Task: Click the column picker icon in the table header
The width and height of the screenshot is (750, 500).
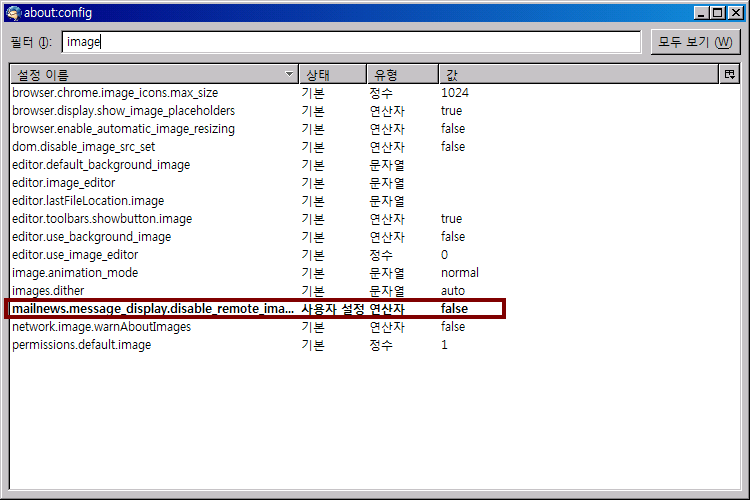Action: click(x=729, y=74)
